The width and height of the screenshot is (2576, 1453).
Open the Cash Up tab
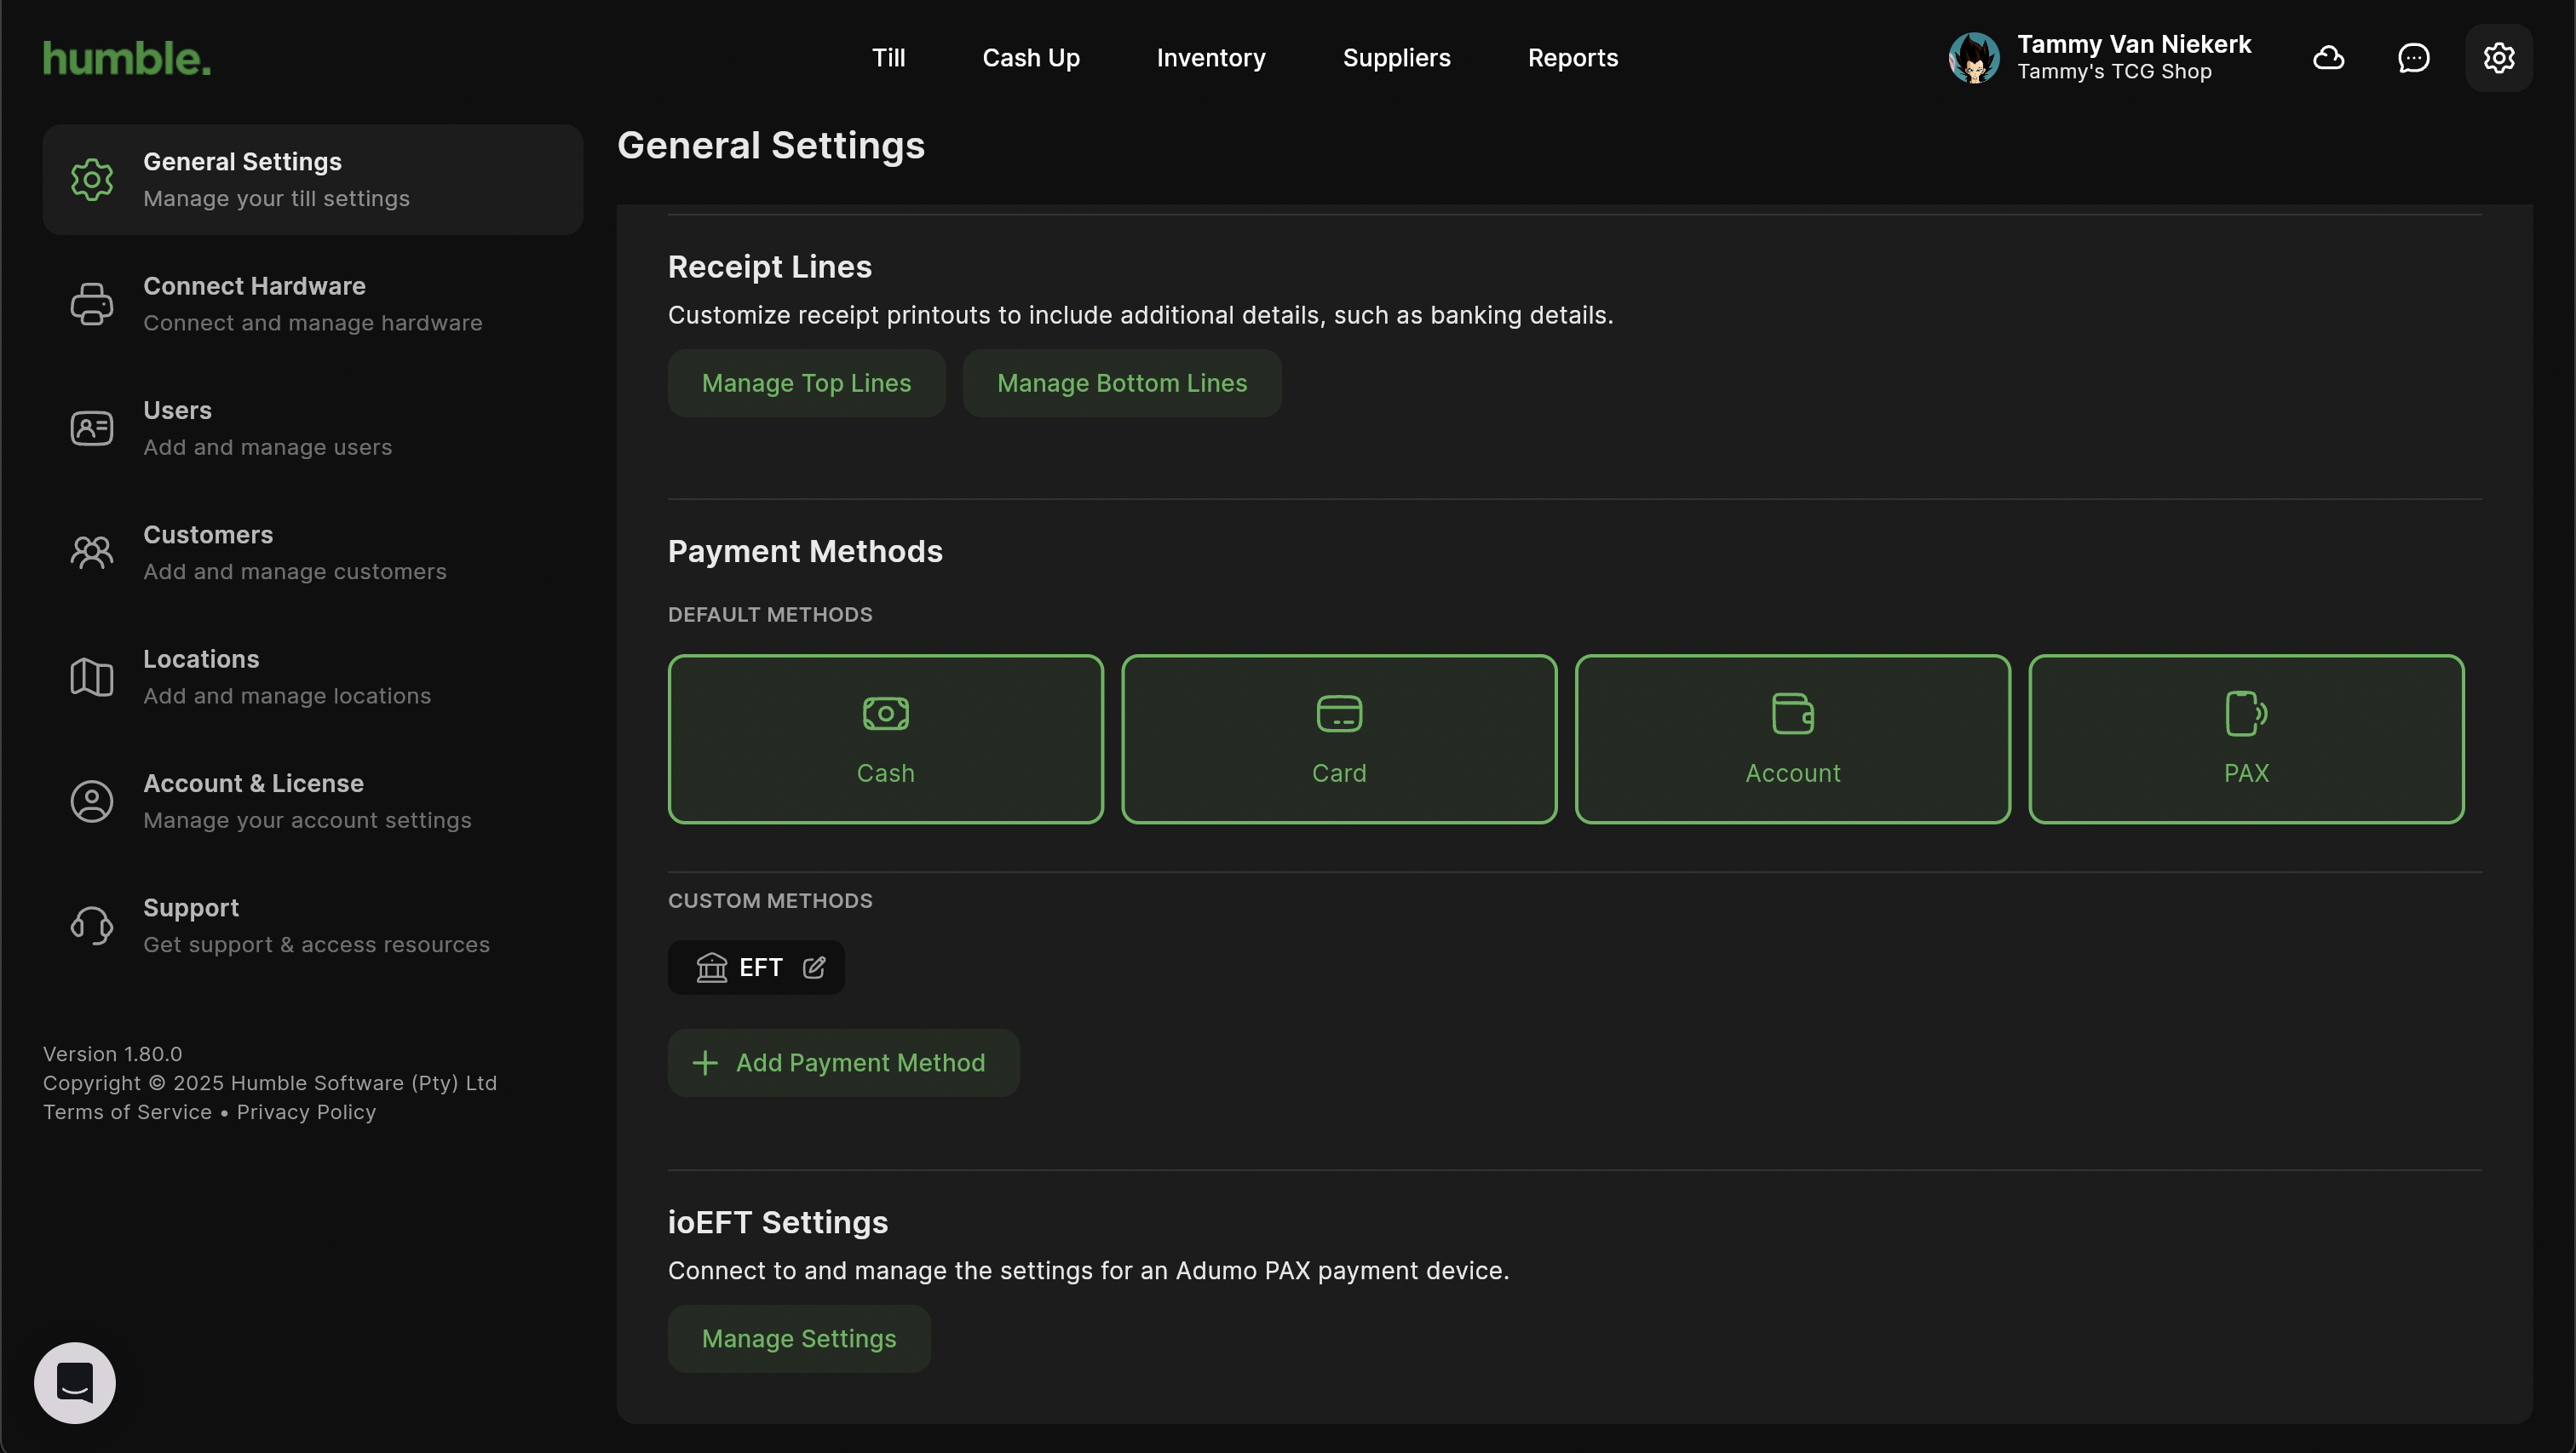tap(1030, 58)
